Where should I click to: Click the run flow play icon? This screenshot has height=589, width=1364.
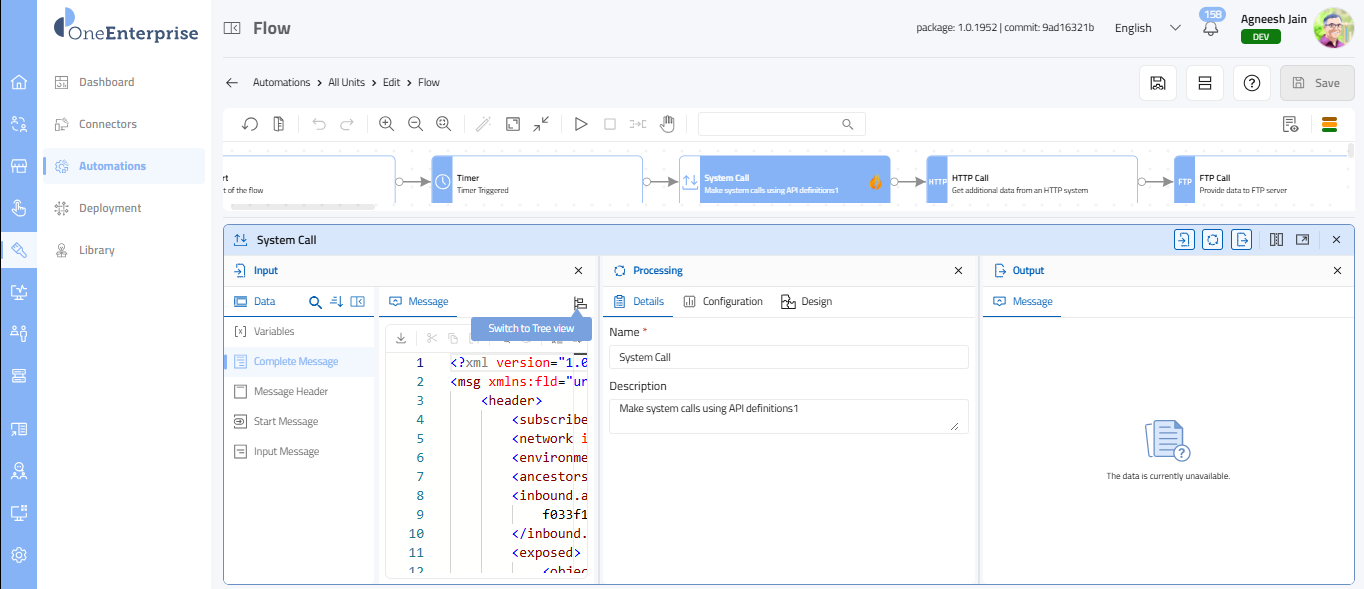click(x=581, y=124)
